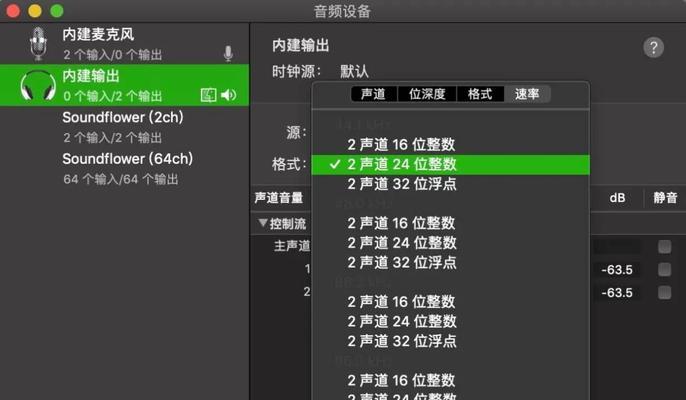
Task: Click the large microphone icon for 内建麦克风
Action: (x=38, y=43)
